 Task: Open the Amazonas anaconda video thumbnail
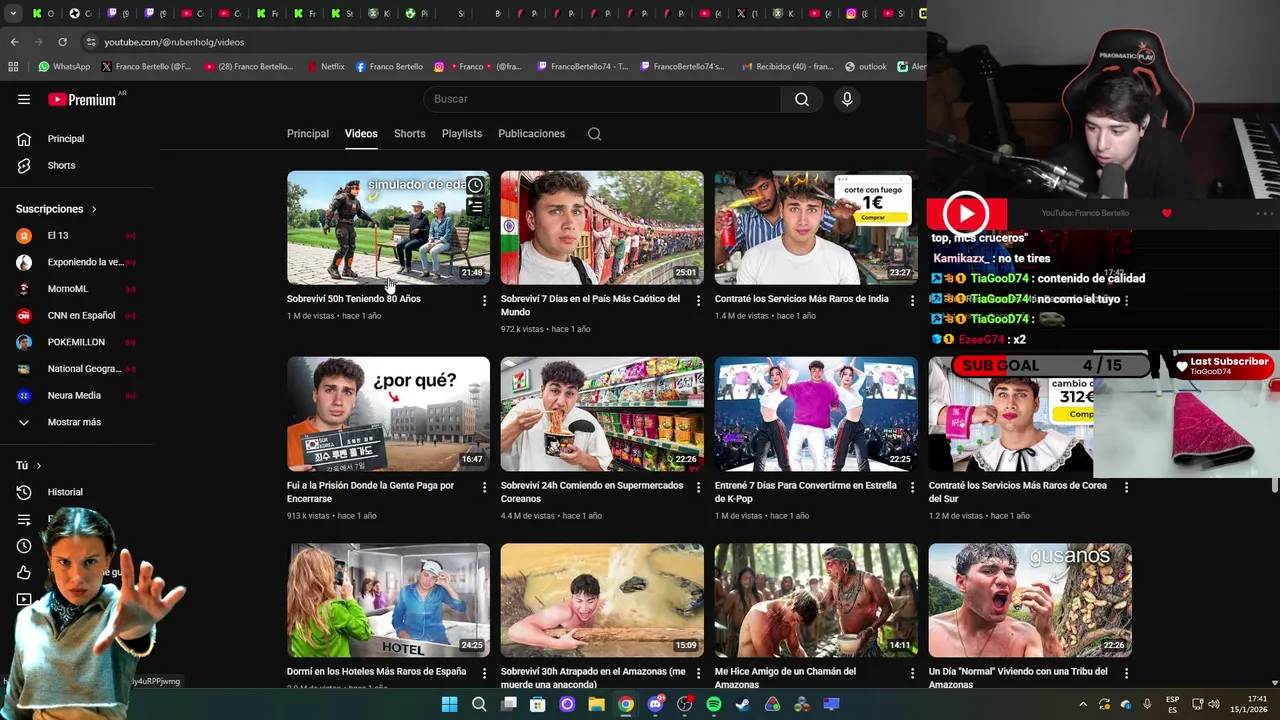[x=602, y=600]
